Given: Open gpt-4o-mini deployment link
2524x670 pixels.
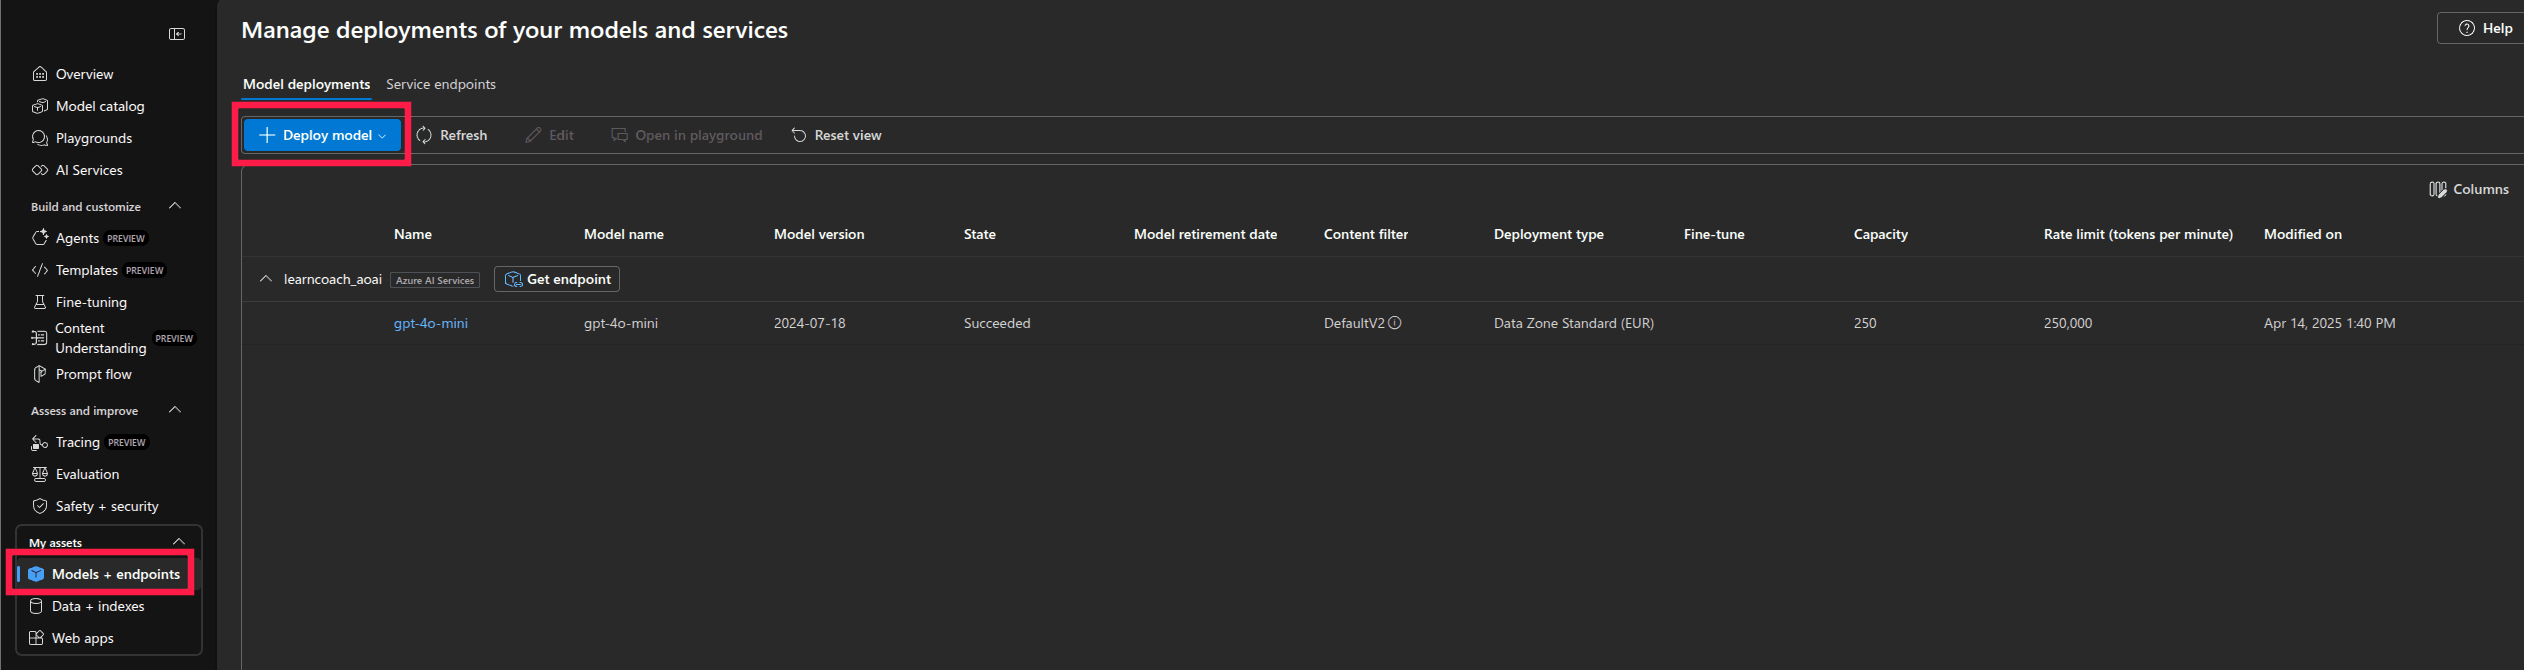Looking at the screenshot, I should [x=431, y=323].
